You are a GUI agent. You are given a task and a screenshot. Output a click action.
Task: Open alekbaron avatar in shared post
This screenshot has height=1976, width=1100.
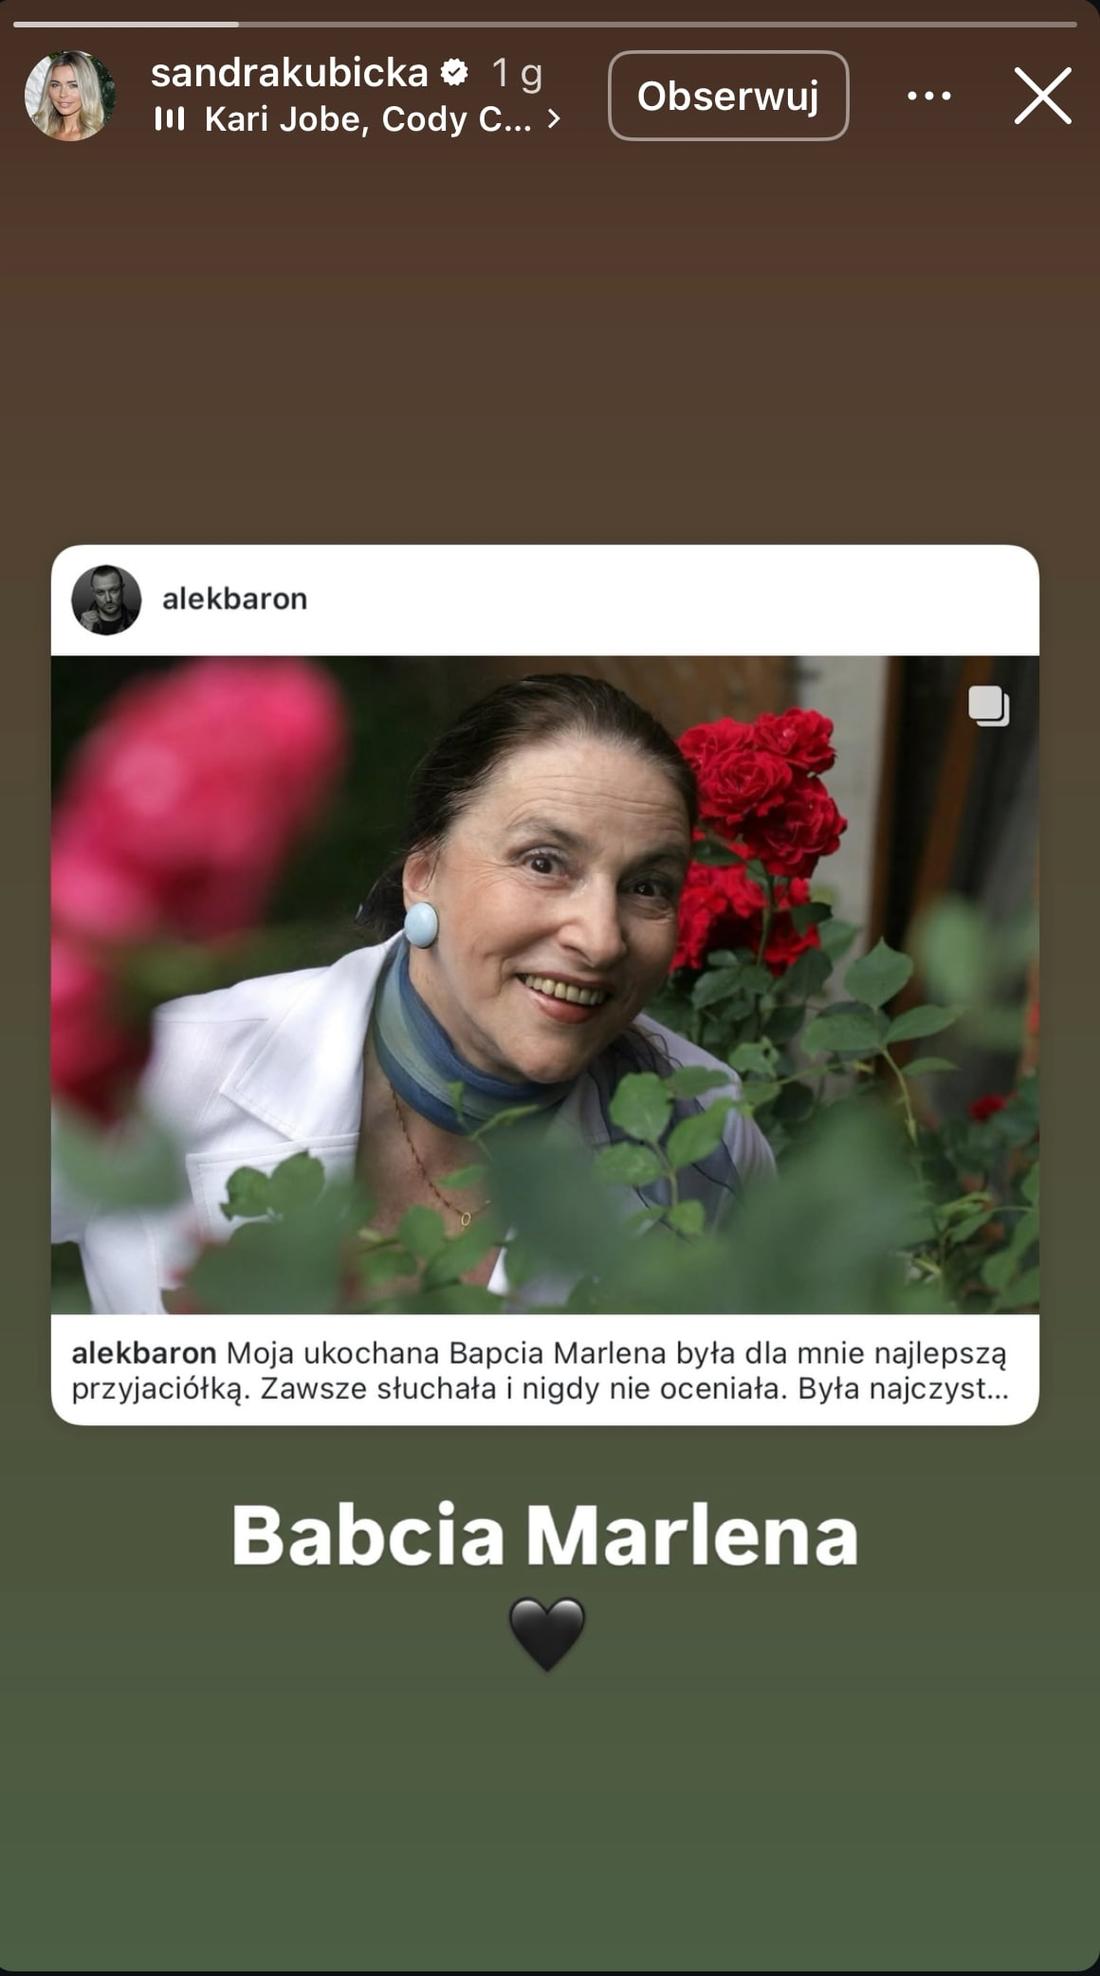(x=106, y=600)
